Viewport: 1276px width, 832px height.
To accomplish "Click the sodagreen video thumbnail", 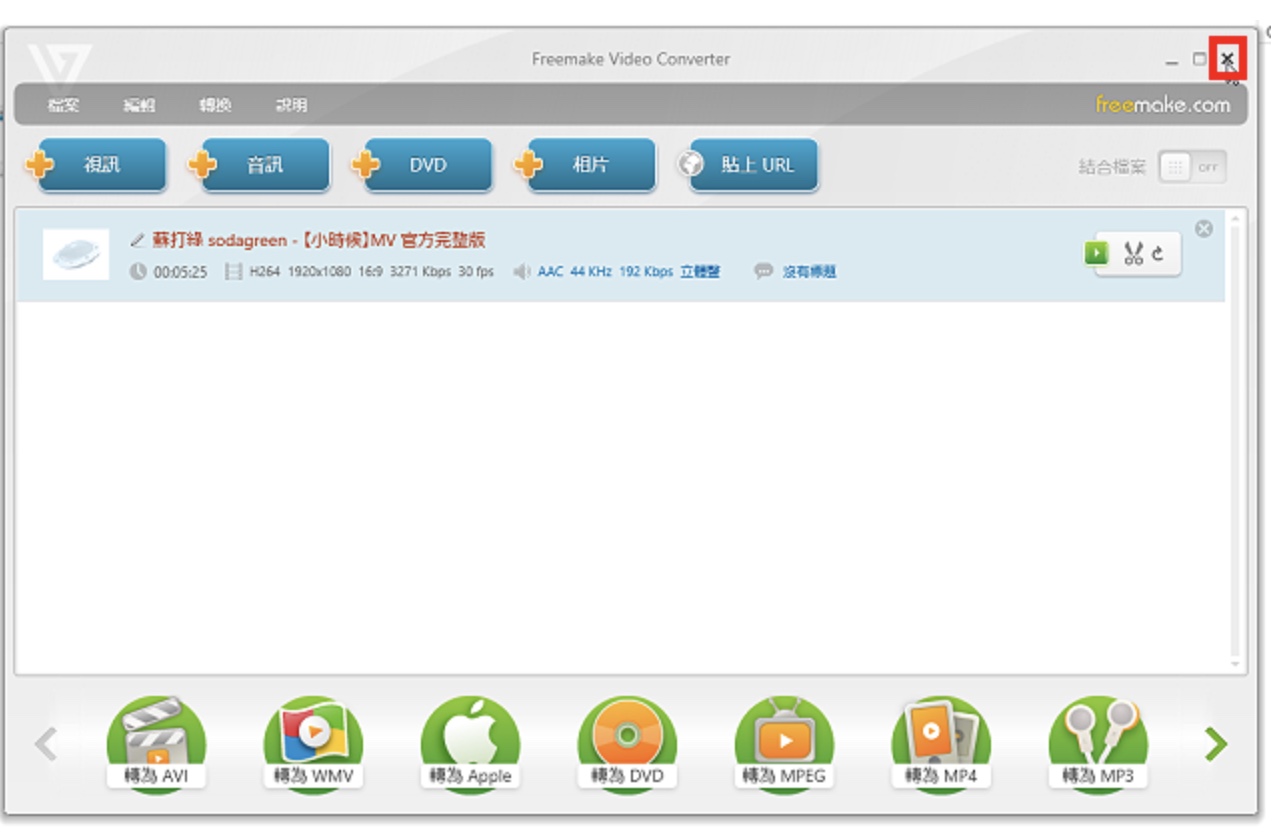I will pyautogui.click(x=76, y=255).
